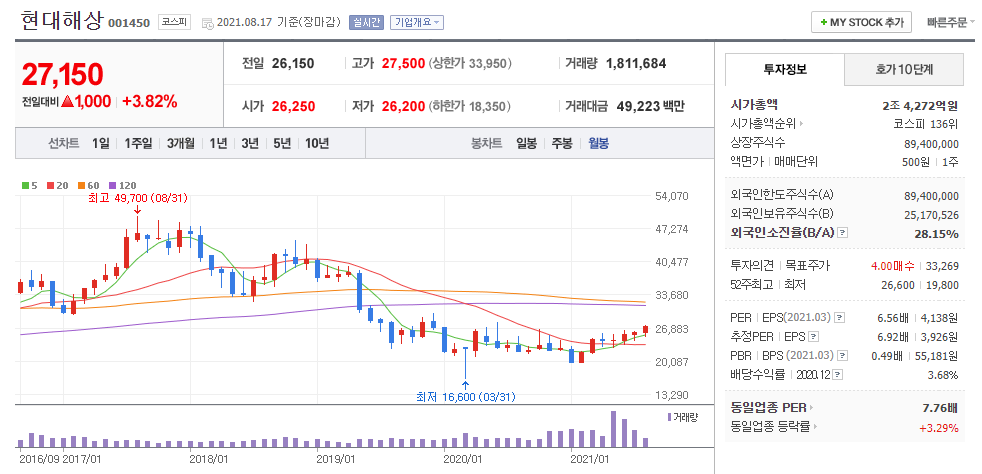
Task: Select the 5년 line chart period
Action: [x=282, y=143]
